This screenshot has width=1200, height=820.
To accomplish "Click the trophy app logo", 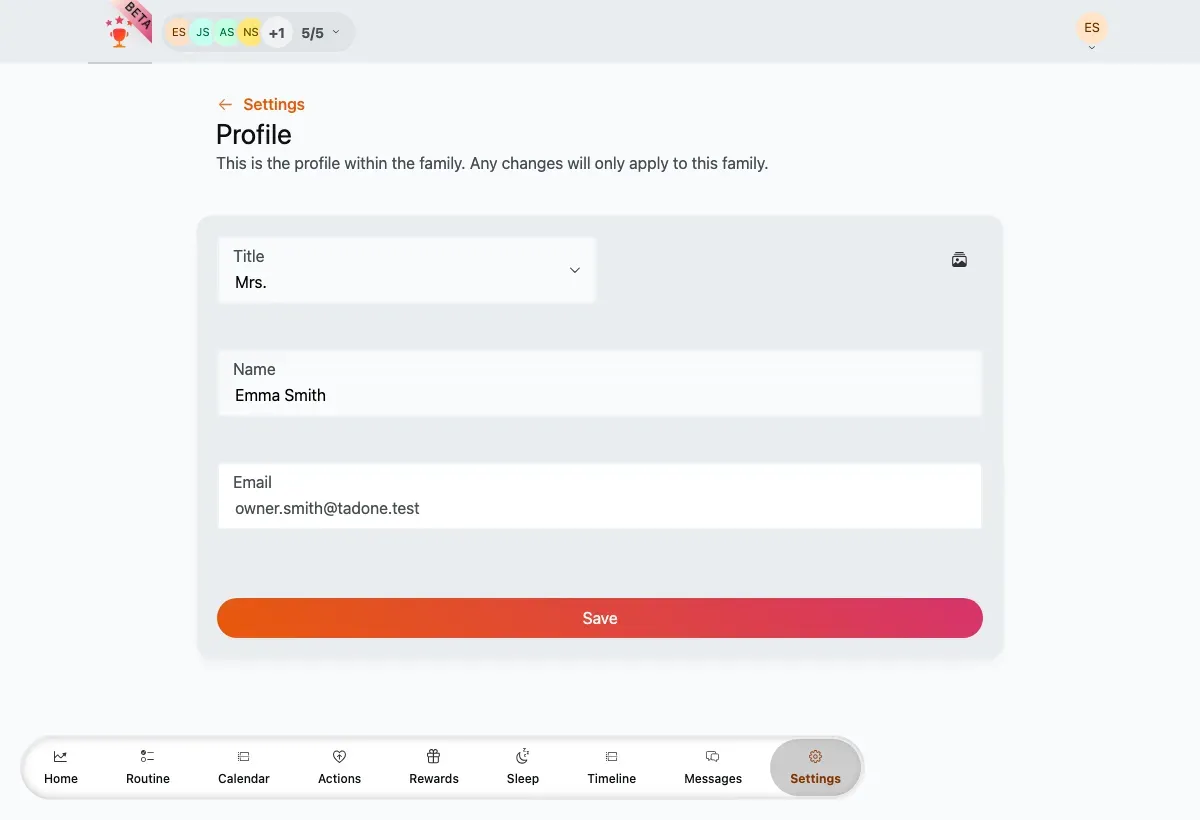I will point(120,32).
